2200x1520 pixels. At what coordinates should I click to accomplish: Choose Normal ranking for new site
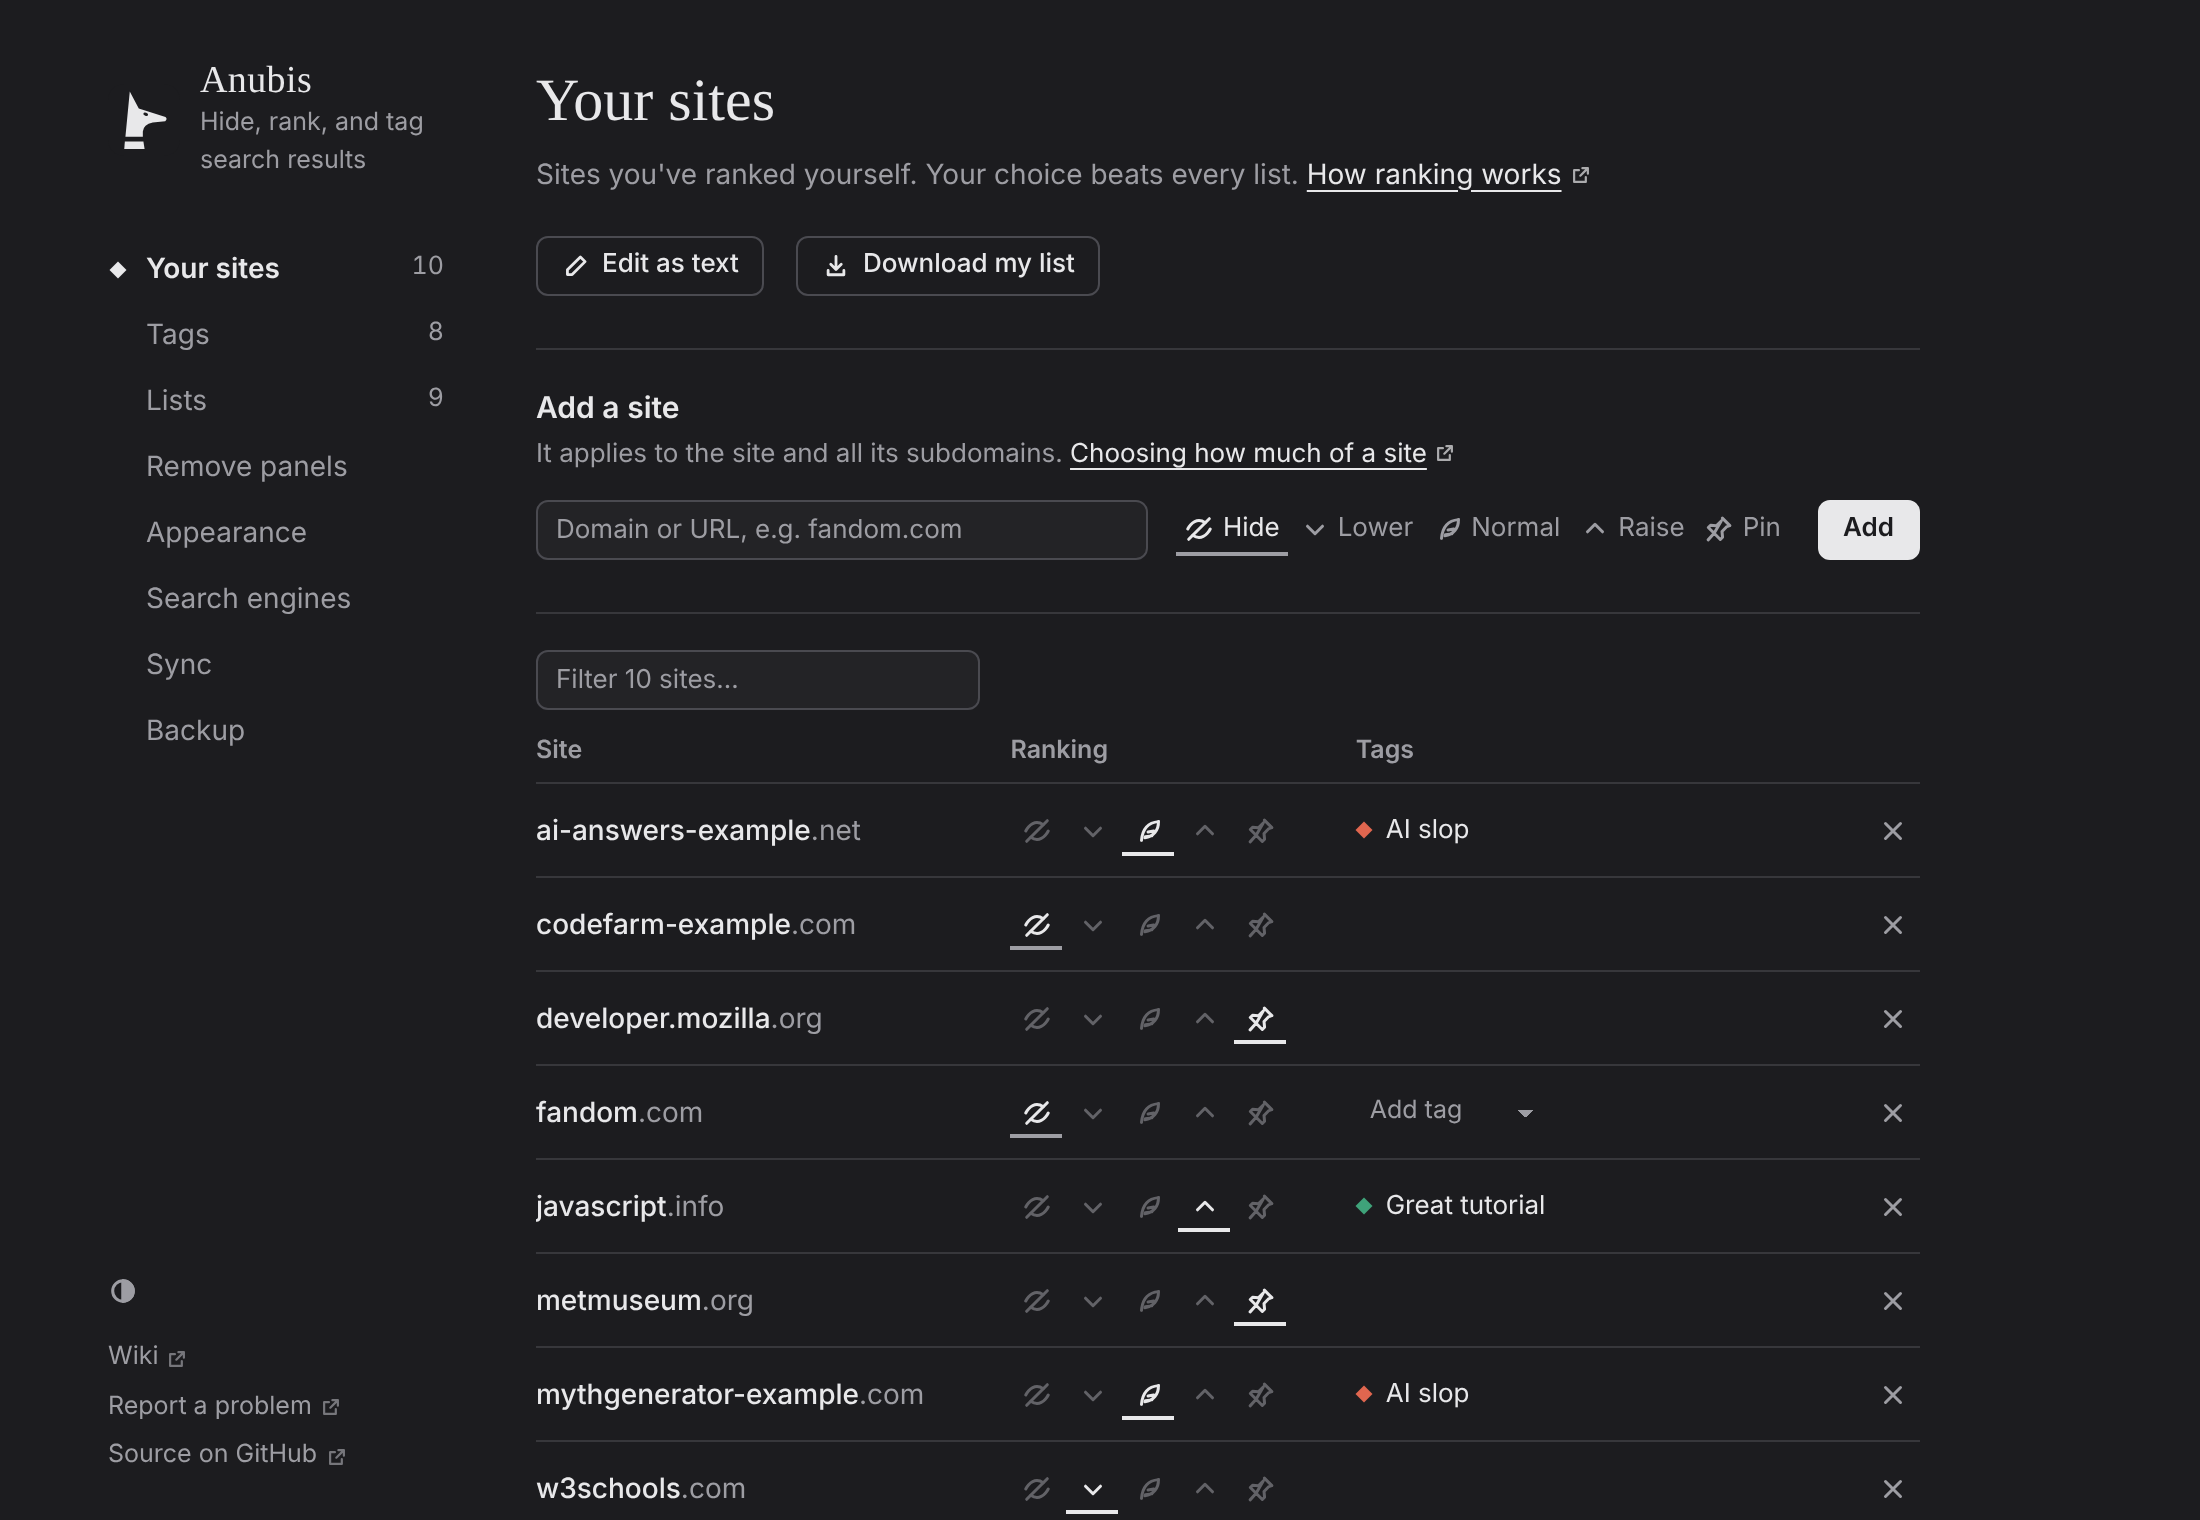click(1499, 528)
